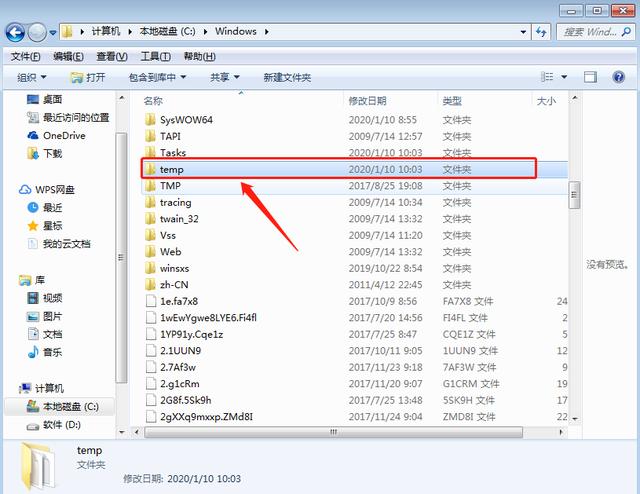Toggle the preview pane icon

(590, 77)
